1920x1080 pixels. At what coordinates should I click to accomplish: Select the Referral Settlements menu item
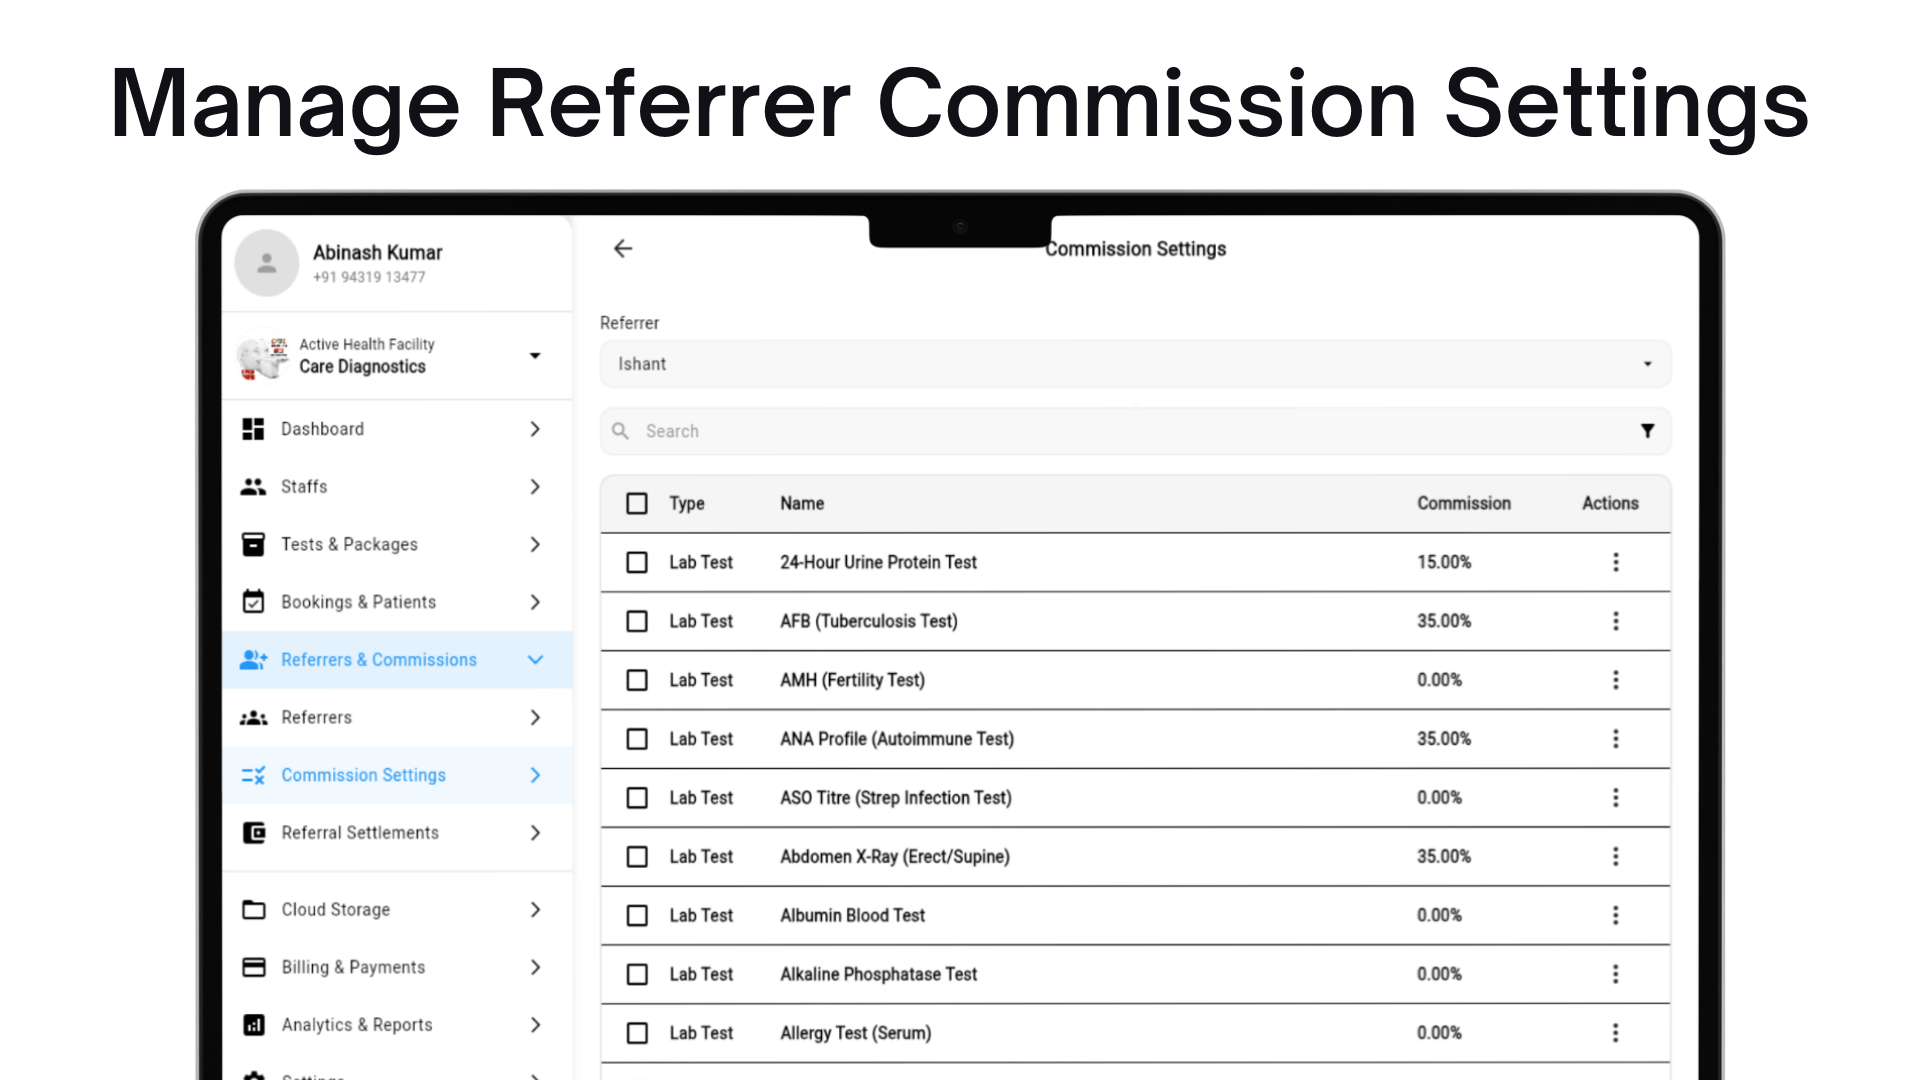pos(397,833)
